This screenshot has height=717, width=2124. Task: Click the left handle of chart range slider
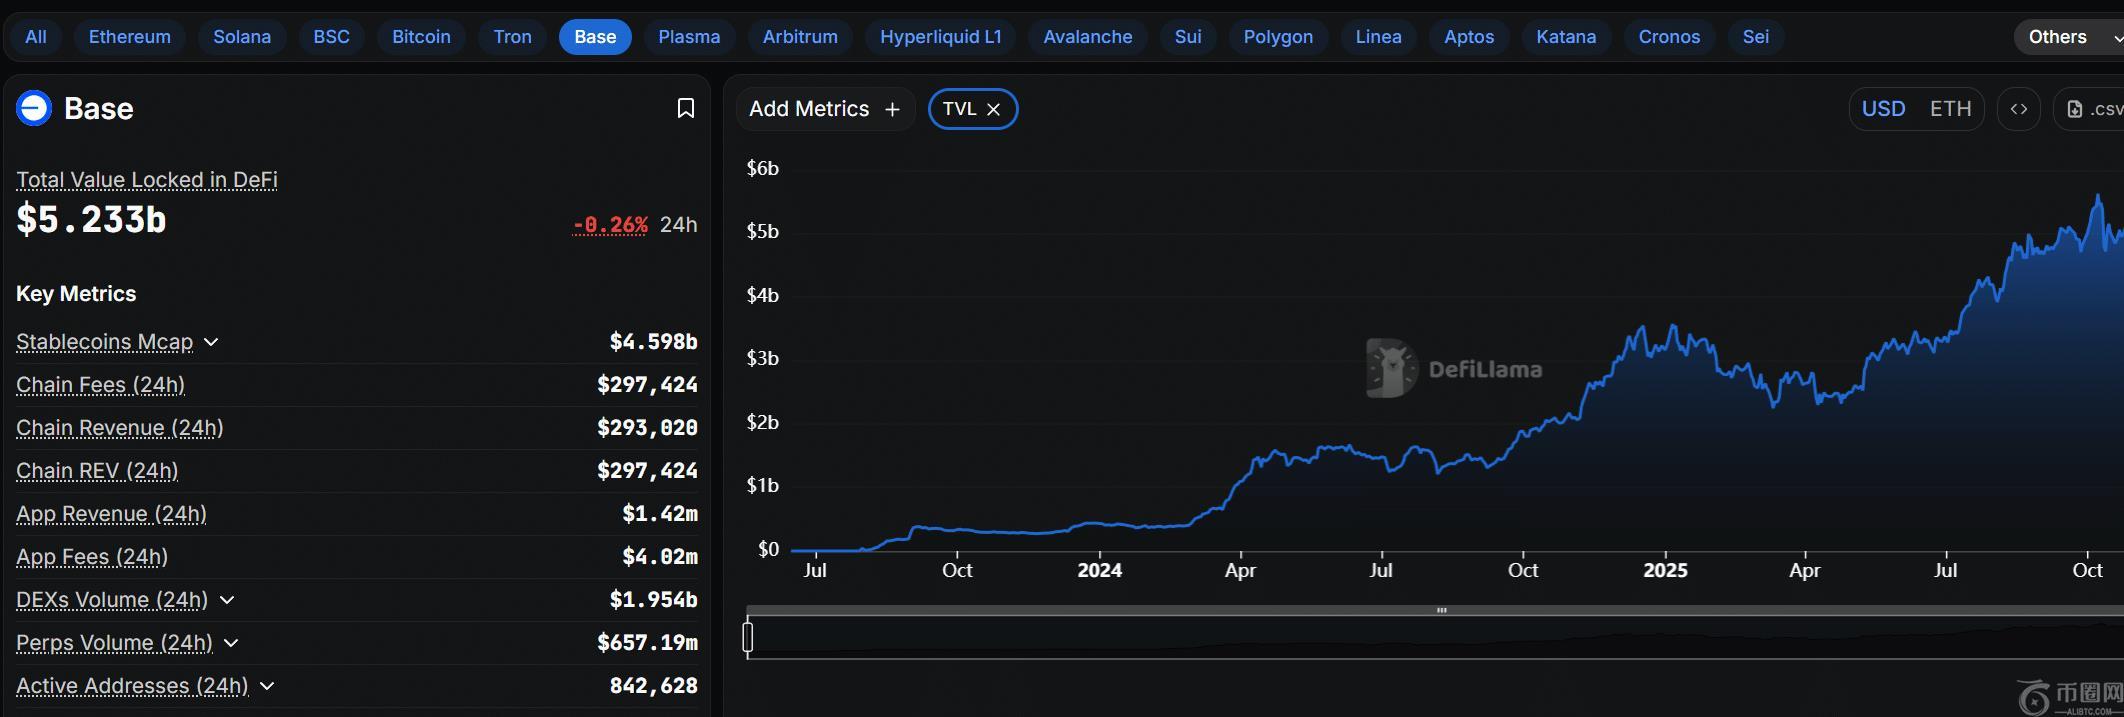[748, 637]
